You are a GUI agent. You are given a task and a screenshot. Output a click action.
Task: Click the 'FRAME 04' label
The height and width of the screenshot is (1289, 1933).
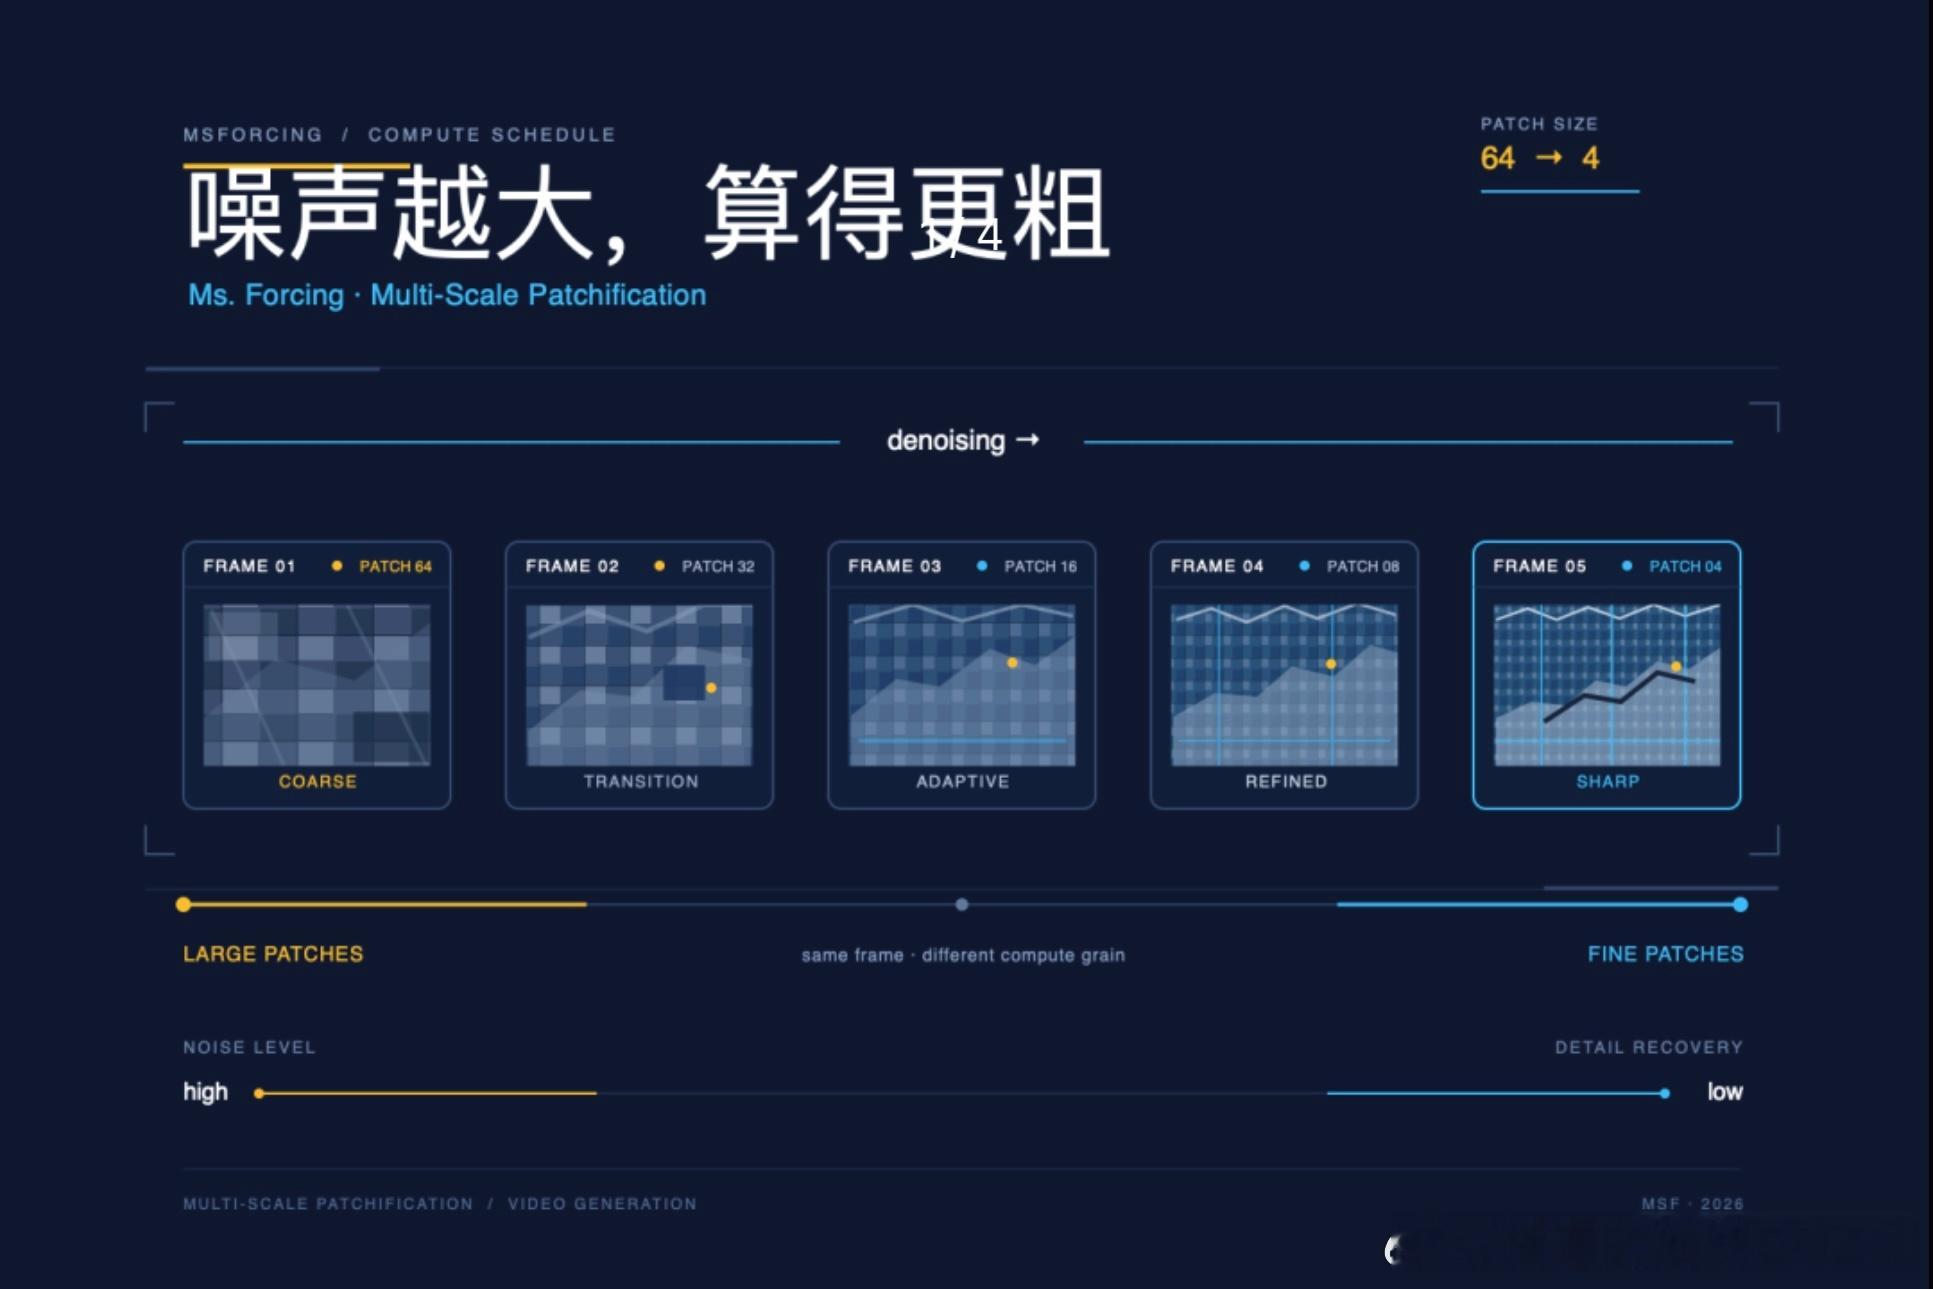pyautogui.click(x=1217, y=566)
